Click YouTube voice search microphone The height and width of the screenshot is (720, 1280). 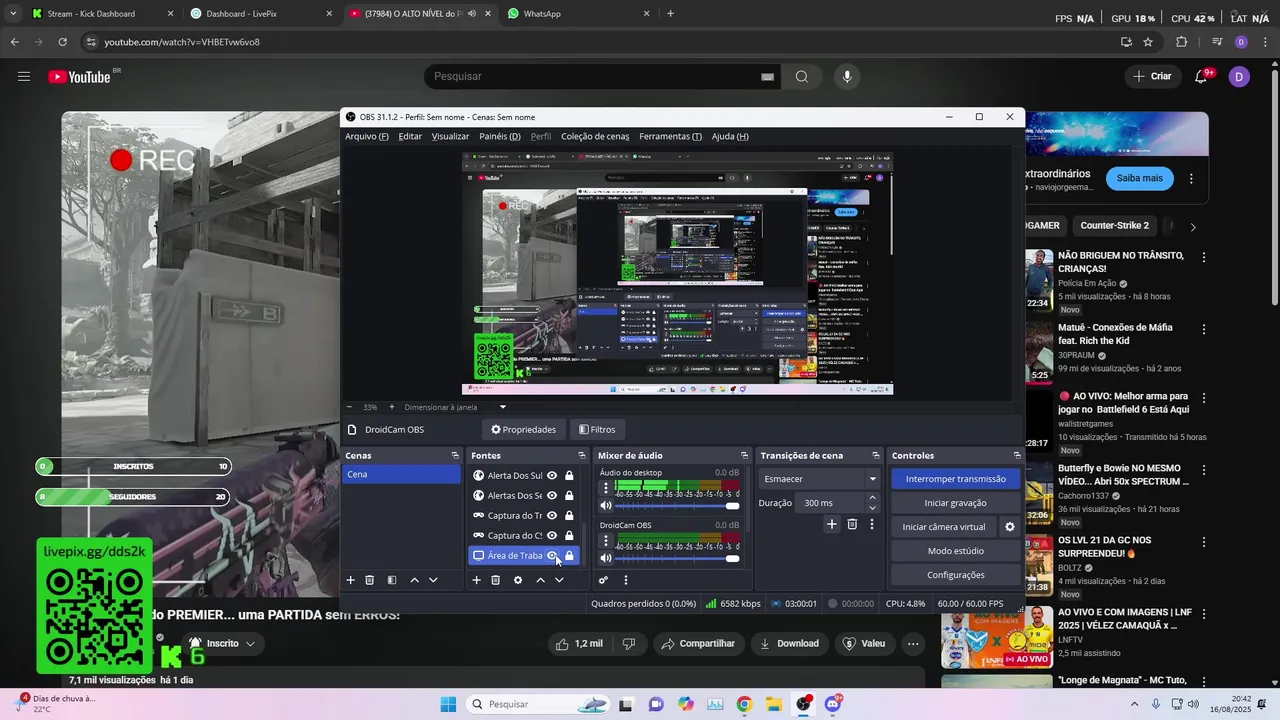(847, 77)
